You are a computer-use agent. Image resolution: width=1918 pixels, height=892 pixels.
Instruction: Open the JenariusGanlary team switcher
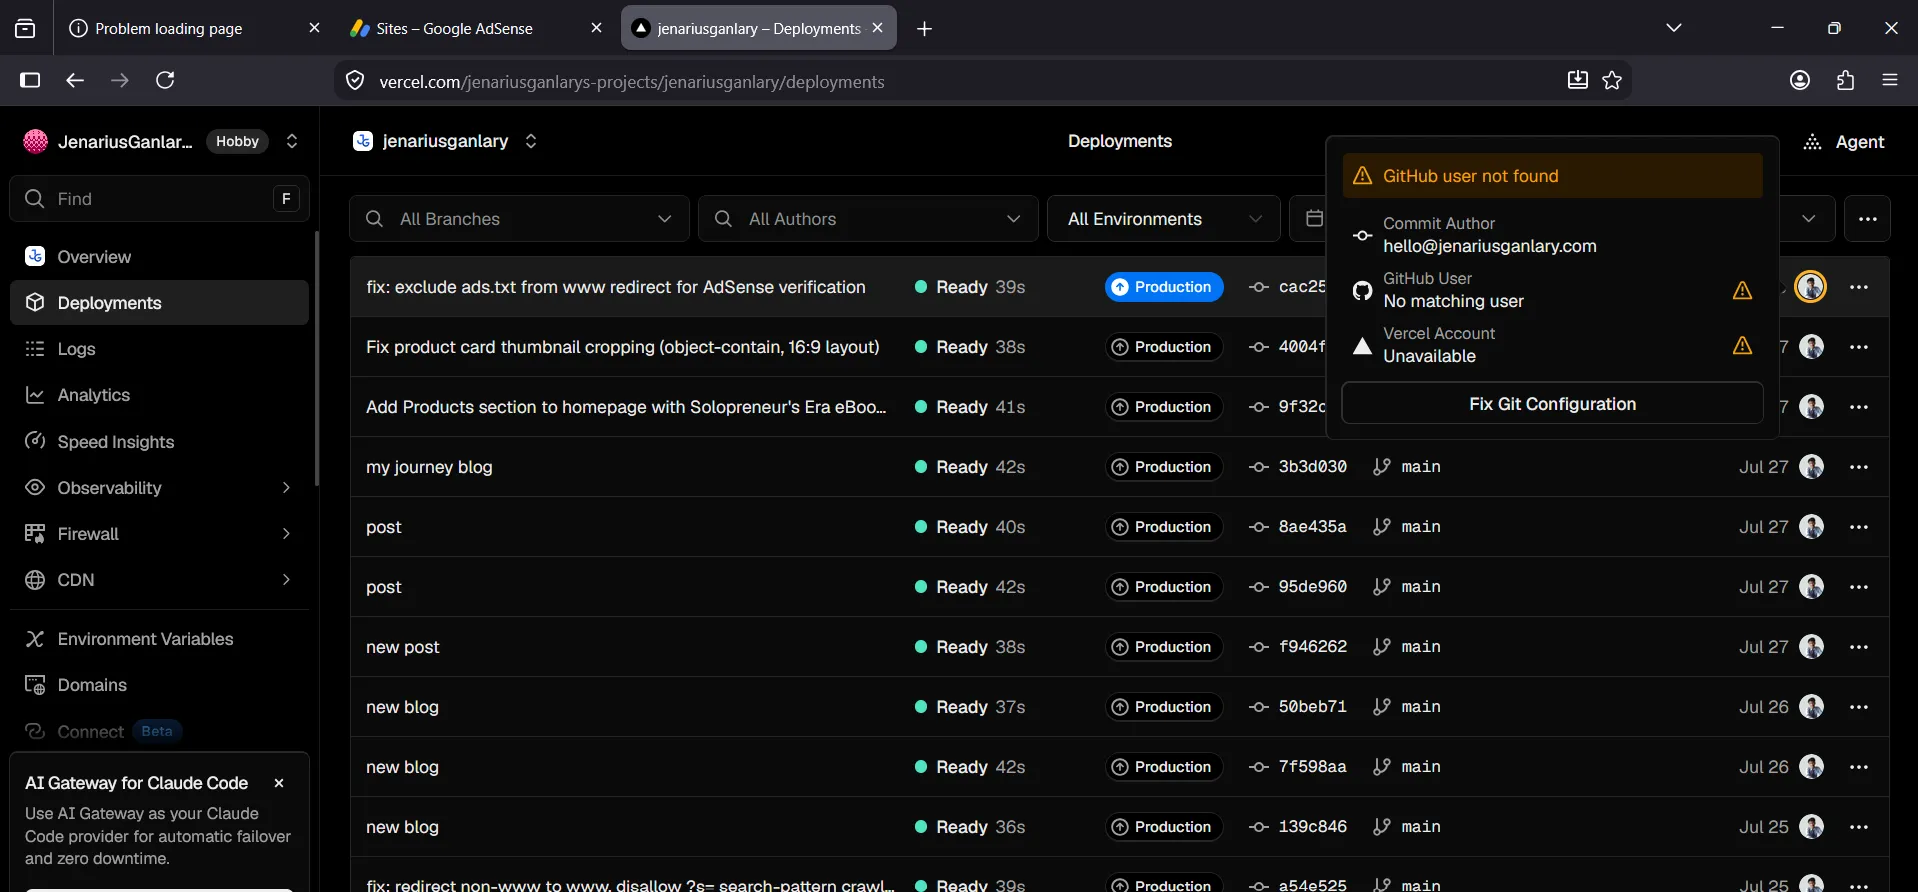click(292, 141)
